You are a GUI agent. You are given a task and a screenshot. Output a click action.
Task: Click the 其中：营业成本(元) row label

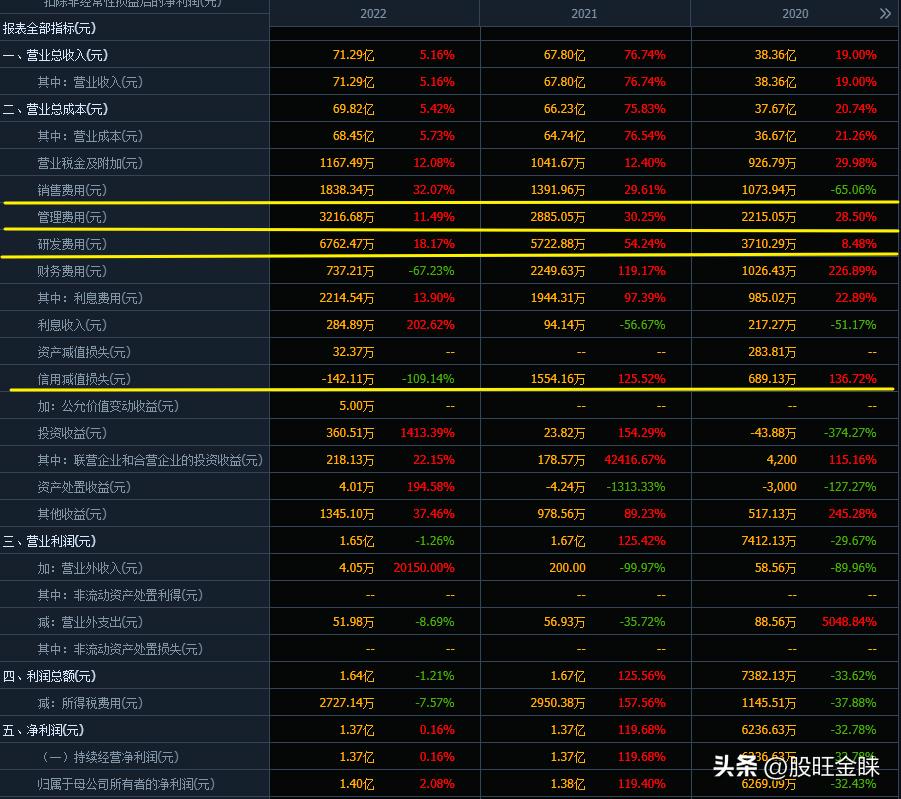click(x=90, y=136)
